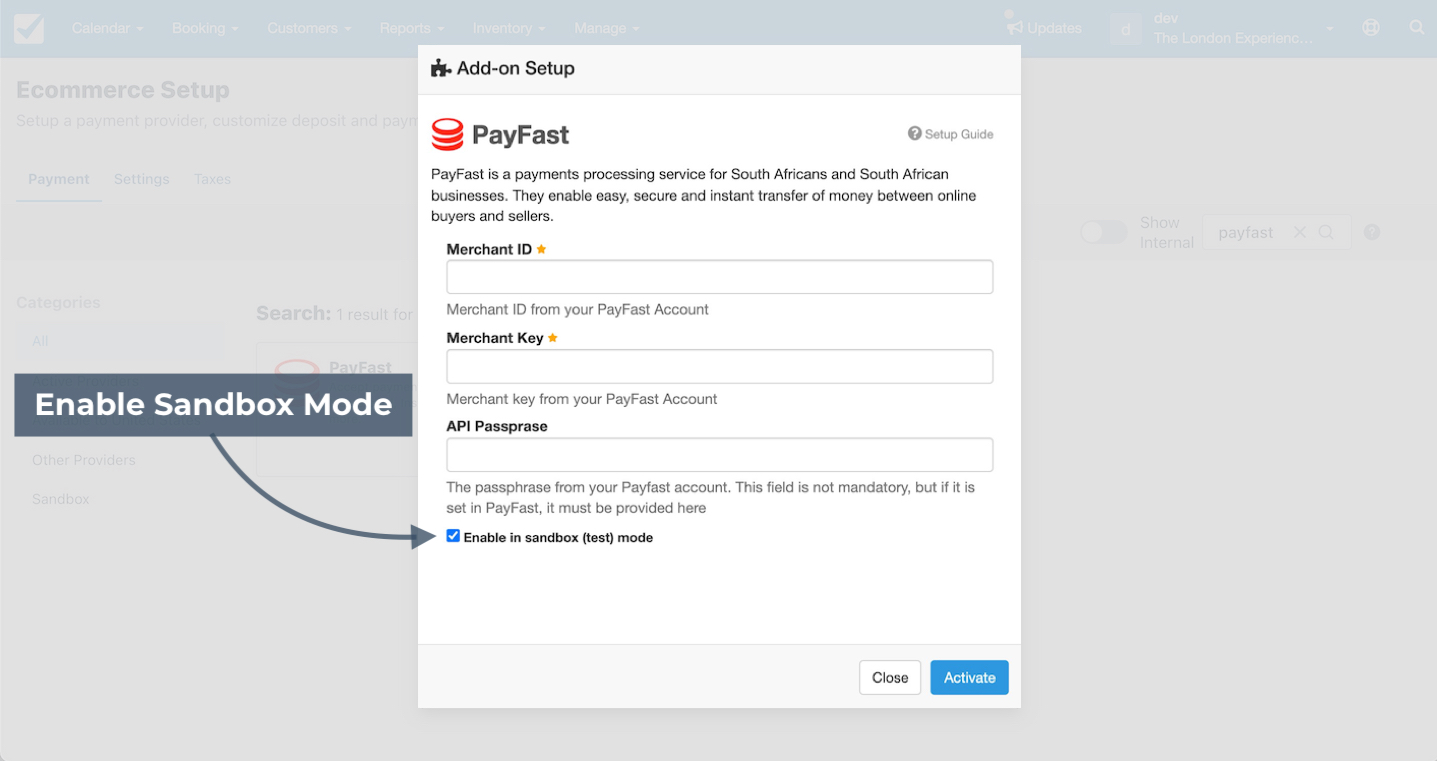Switch to the Payment tab

(x=59, y=179)
